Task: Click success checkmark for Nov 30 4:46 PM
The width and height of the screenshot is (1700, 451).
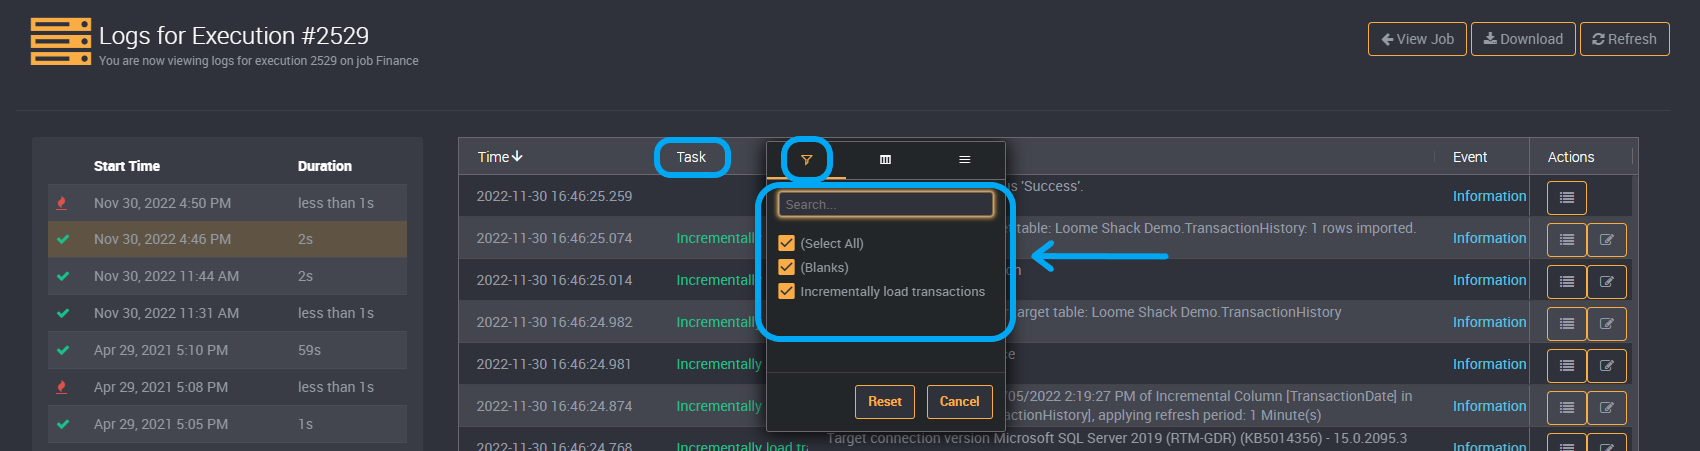Action: pos(63,240)
